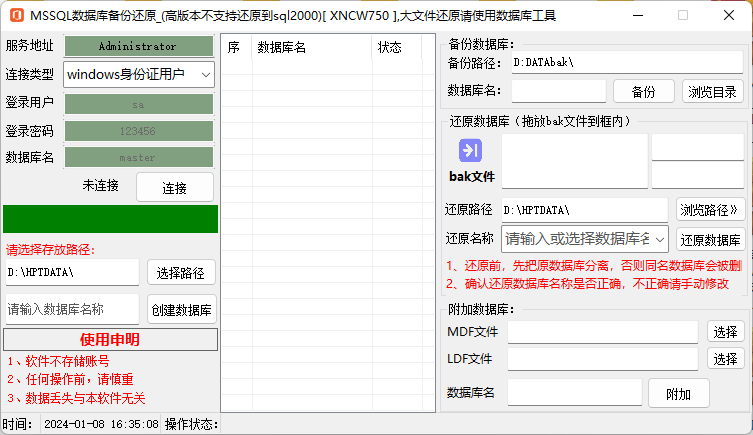Click the database name field showing master
Screen dimensions: 753x435
coord(139,157)
